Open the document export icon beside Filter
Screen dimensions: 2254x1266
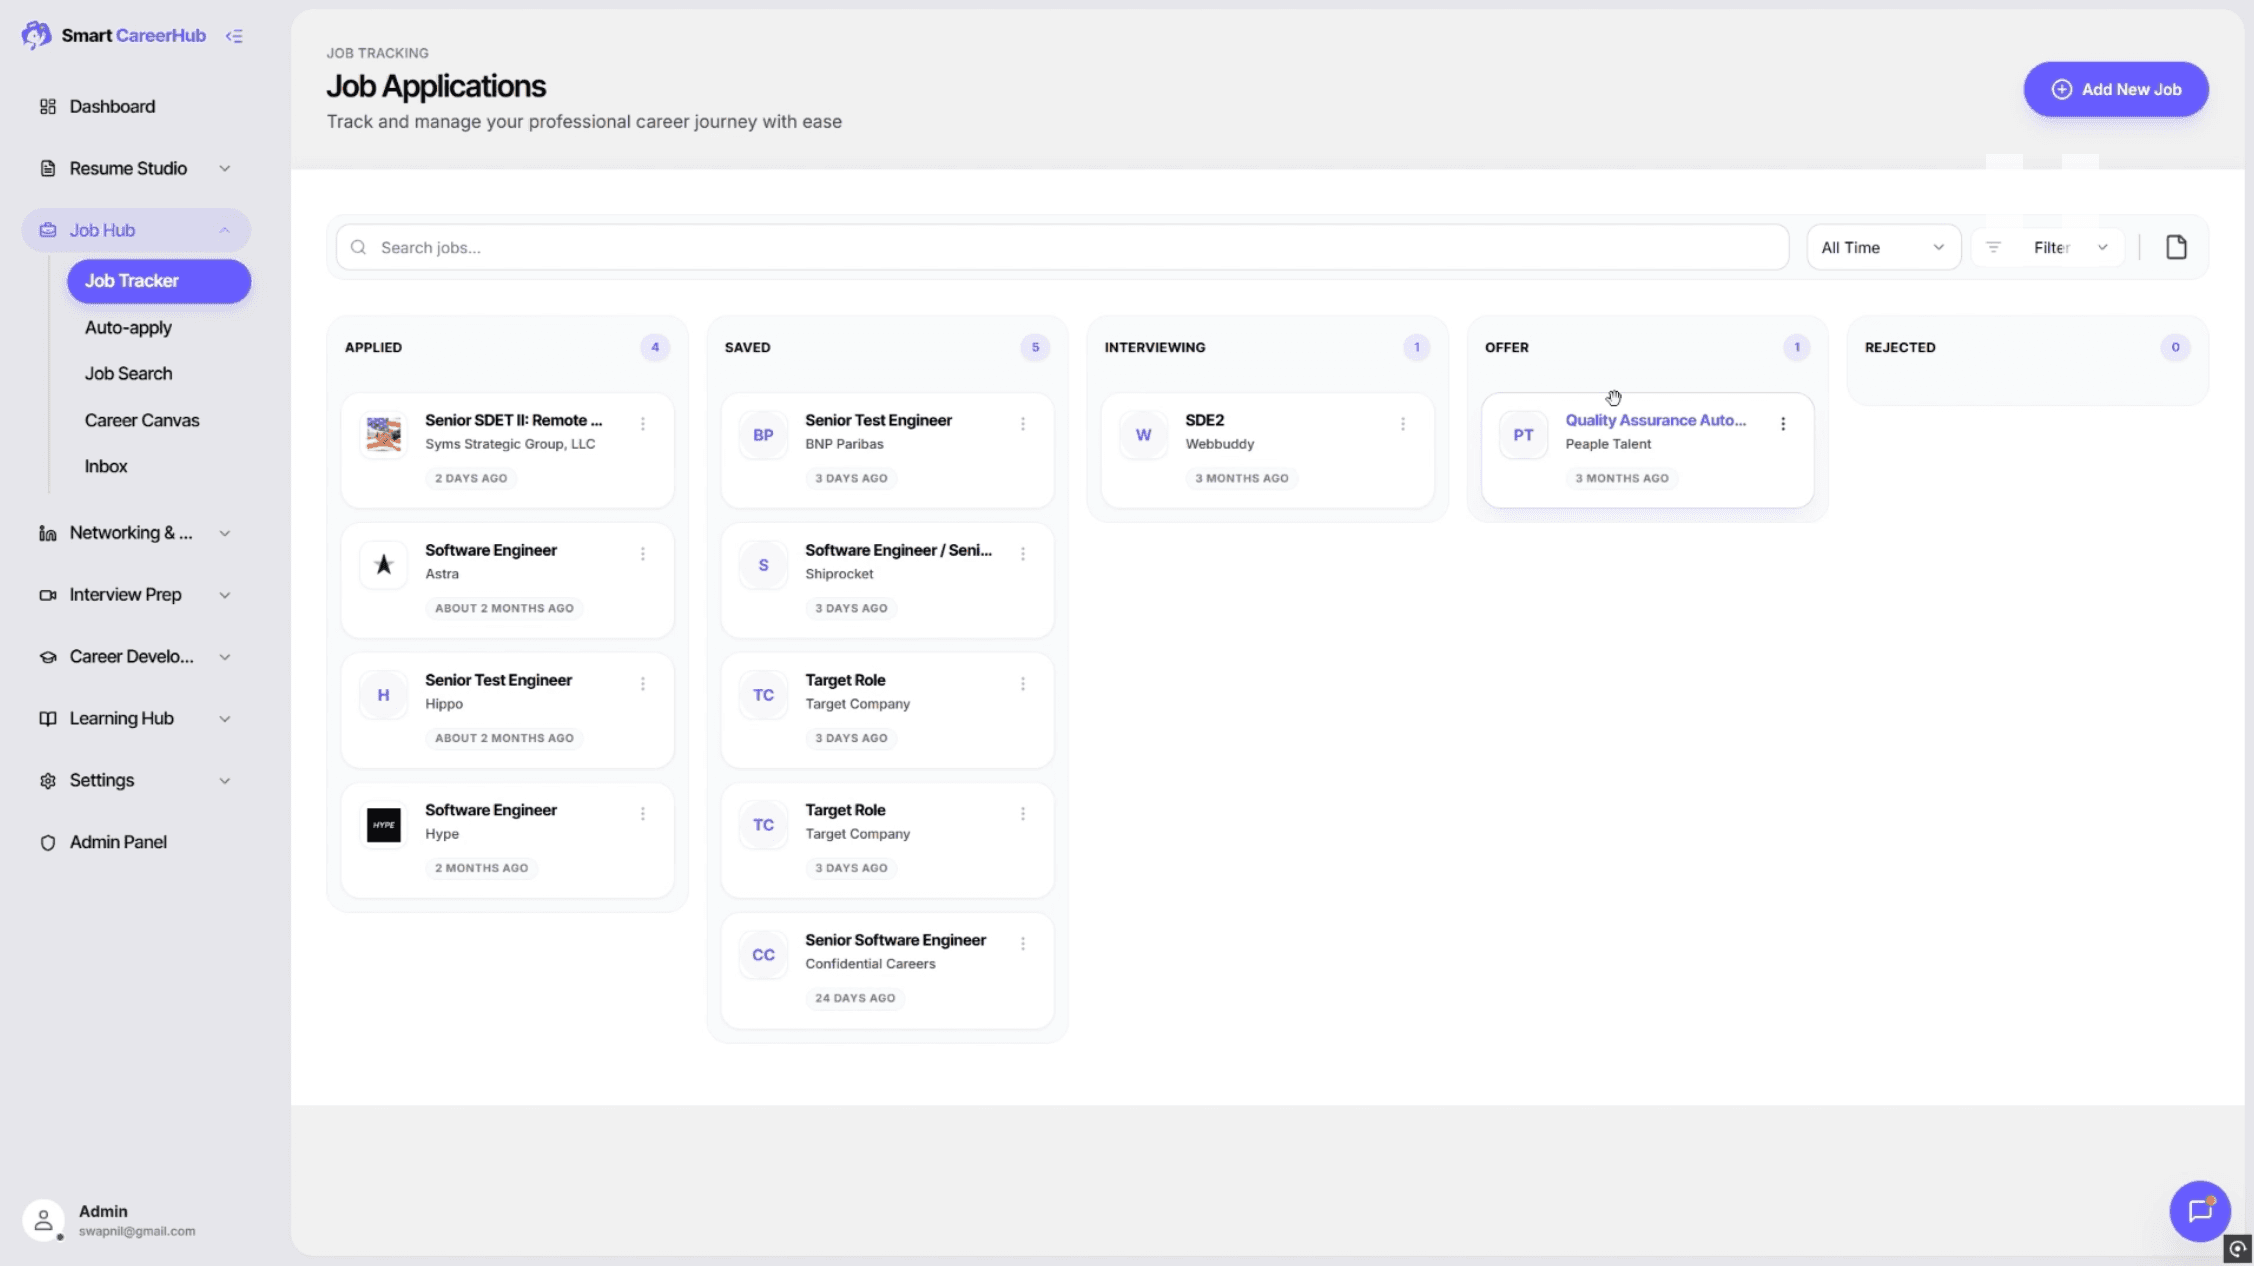coord(2176,247)
